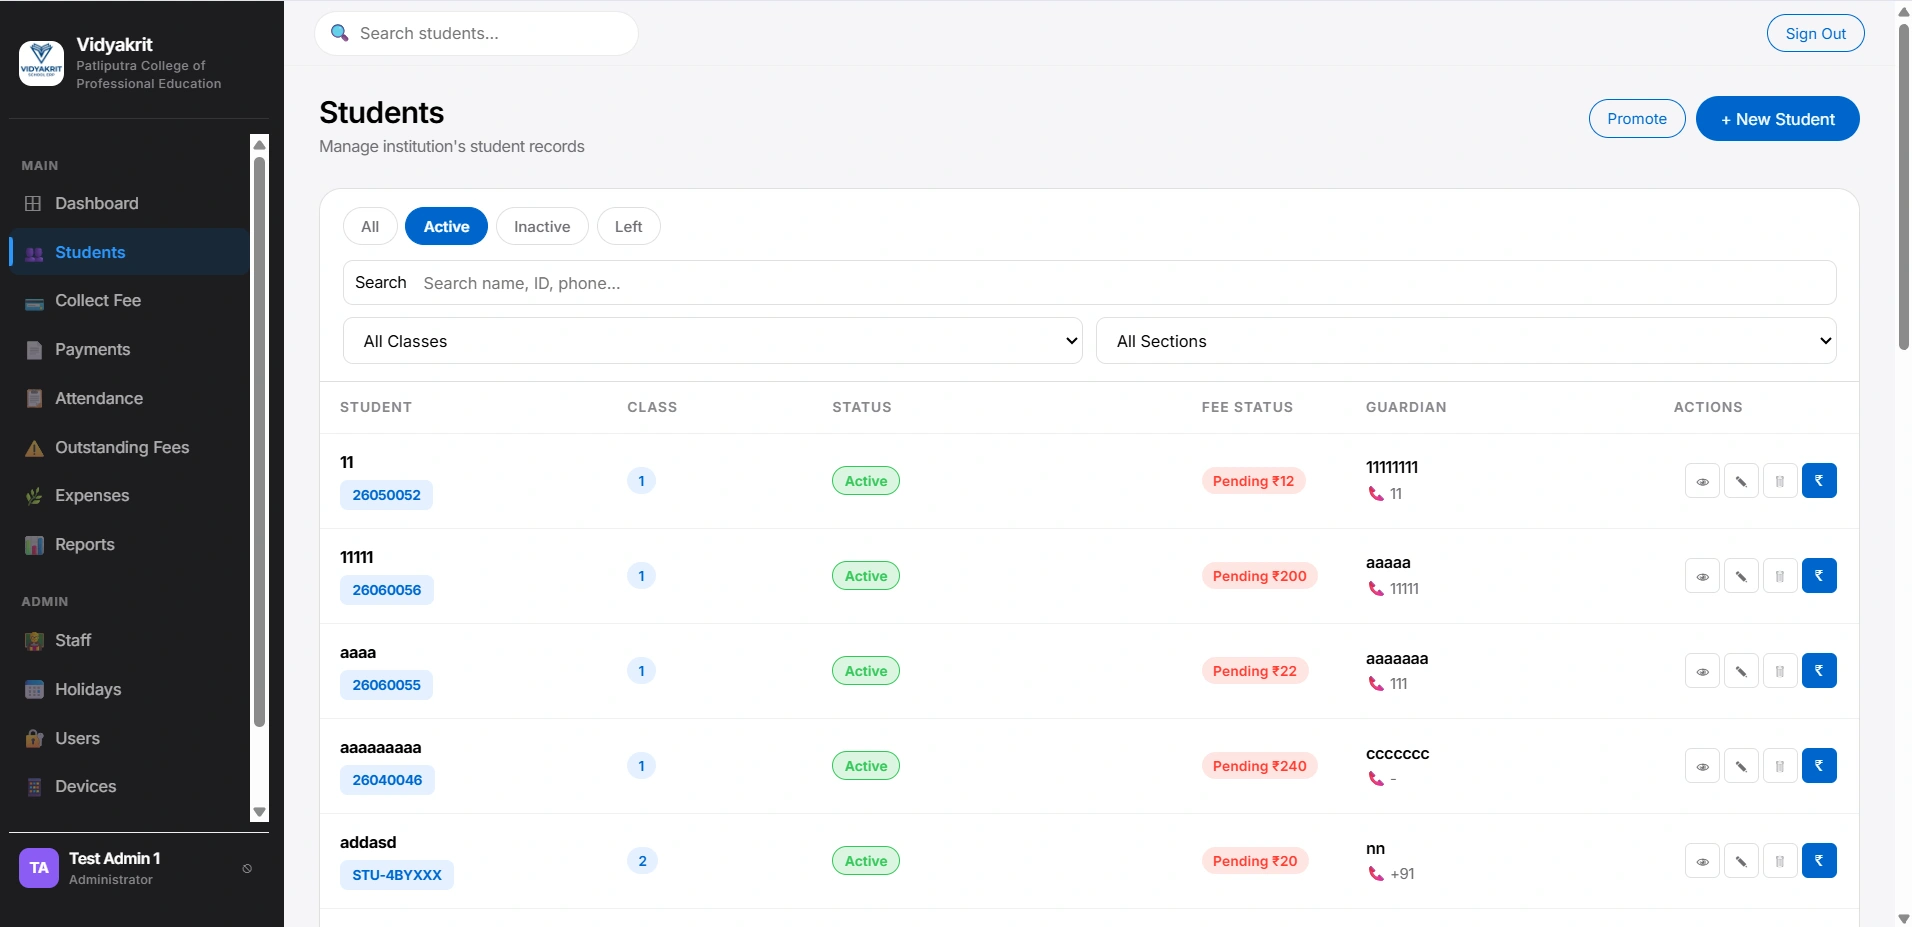Screen dimensions: 1912x927
Task: Click the GUARDIAN column header
Action: point(1406,407)
